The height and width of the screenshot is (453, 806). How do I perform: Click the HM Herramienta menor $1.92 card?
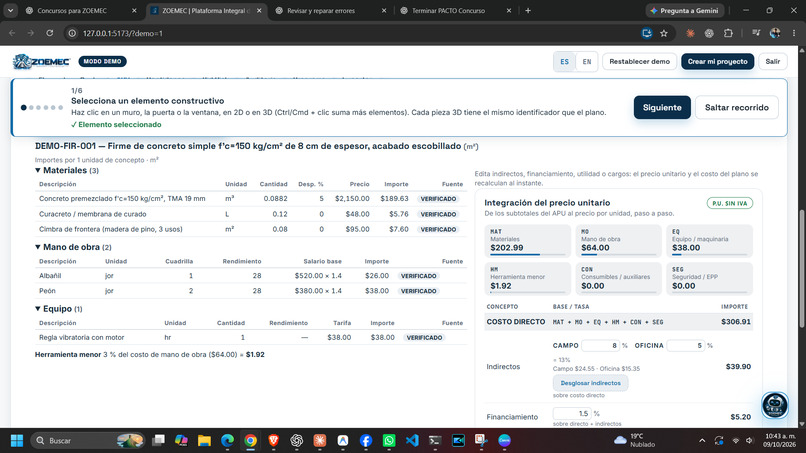(527, 279)
